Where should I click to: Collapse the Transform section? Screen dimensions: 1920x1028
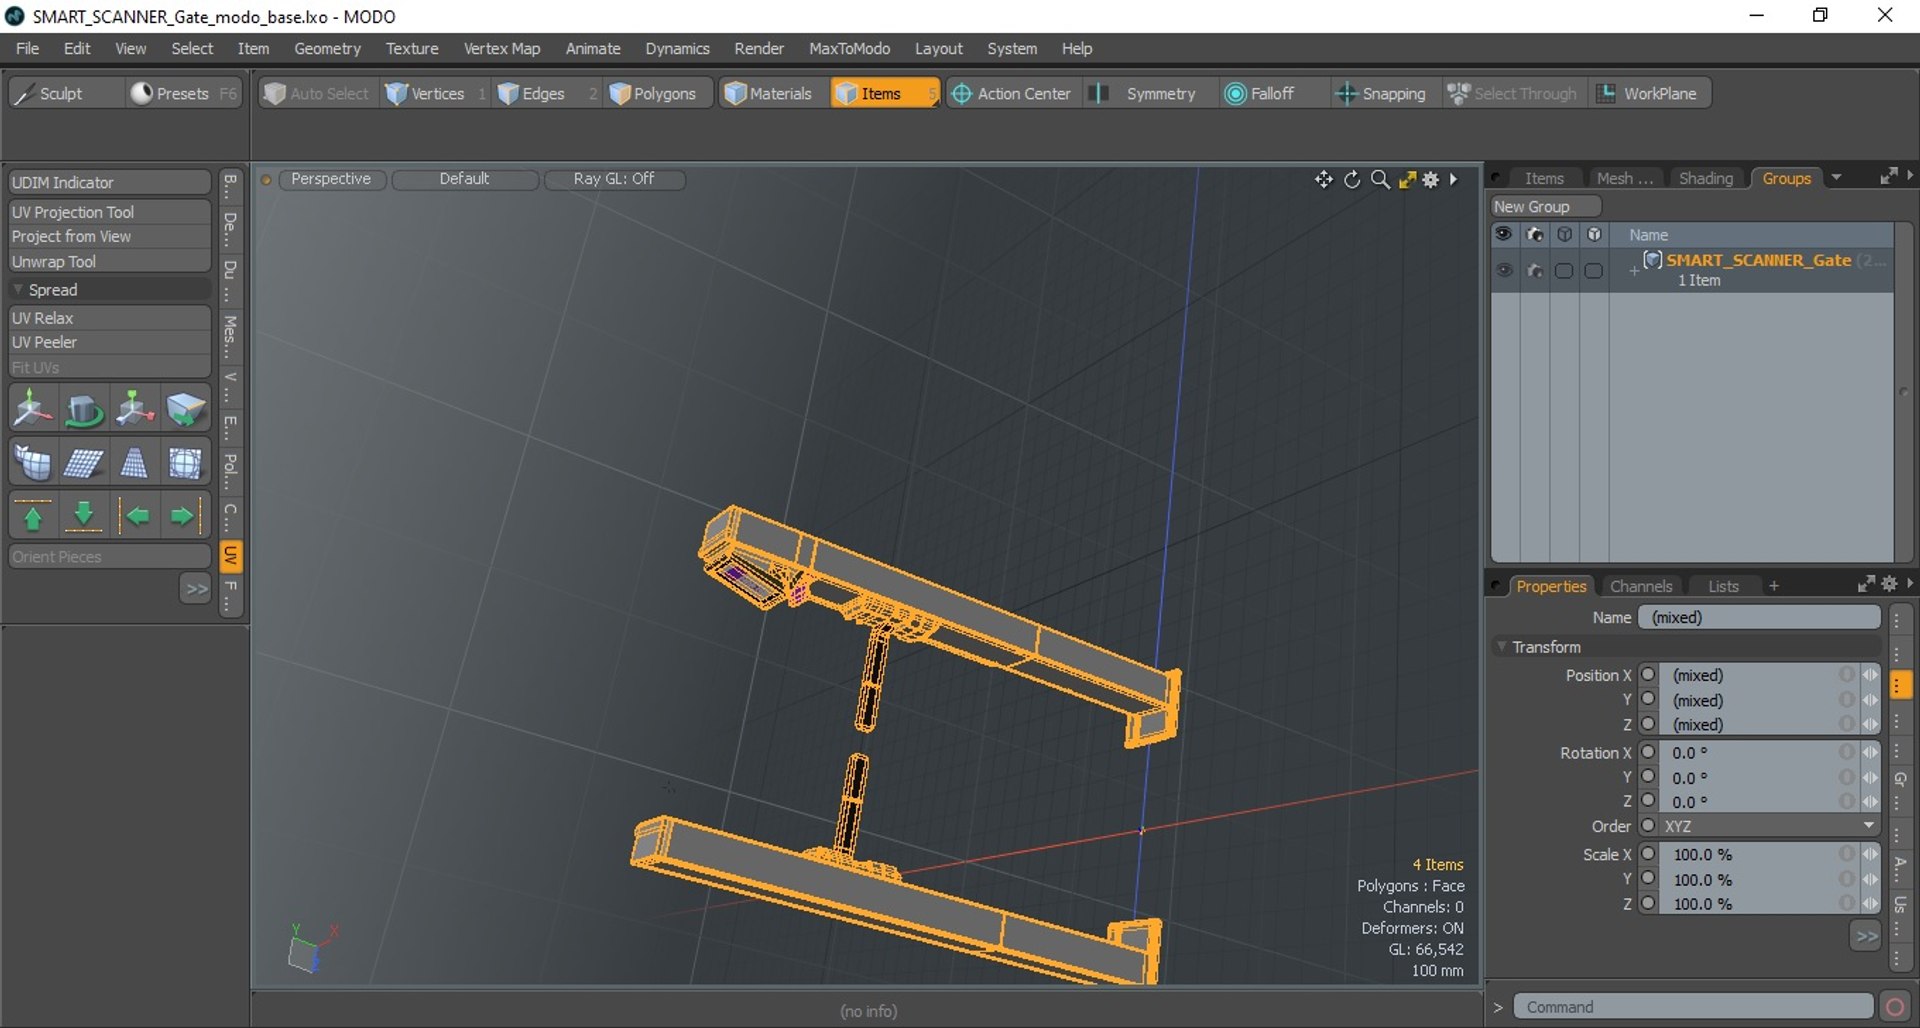pos(1502,647)
